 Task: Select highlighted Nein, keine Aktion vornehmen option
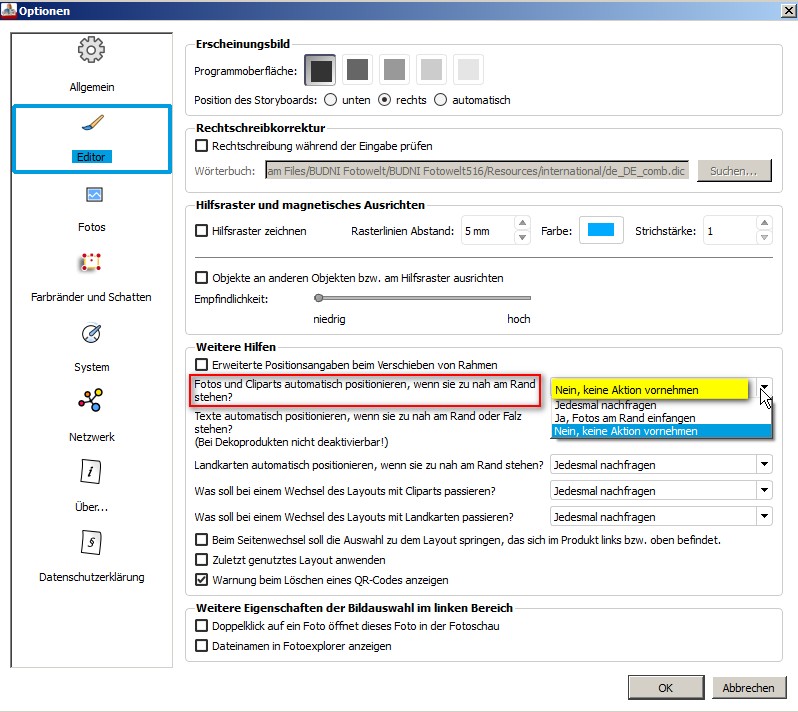(662, 431)
